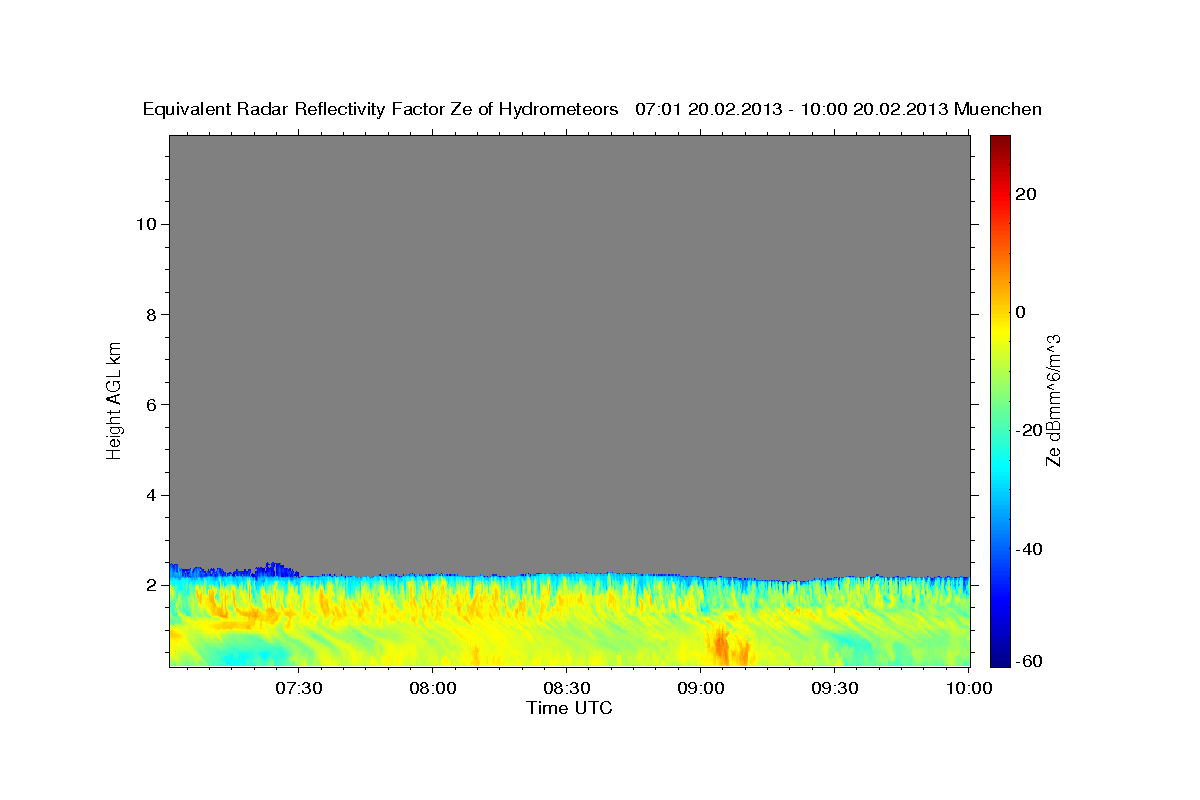Click the colorbar label '0'
1200x800 pixels.
click(x=1020, y=312)
